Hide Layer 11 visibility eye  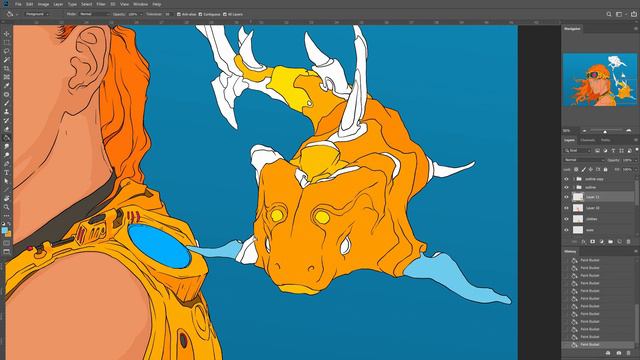click(566, 197)
